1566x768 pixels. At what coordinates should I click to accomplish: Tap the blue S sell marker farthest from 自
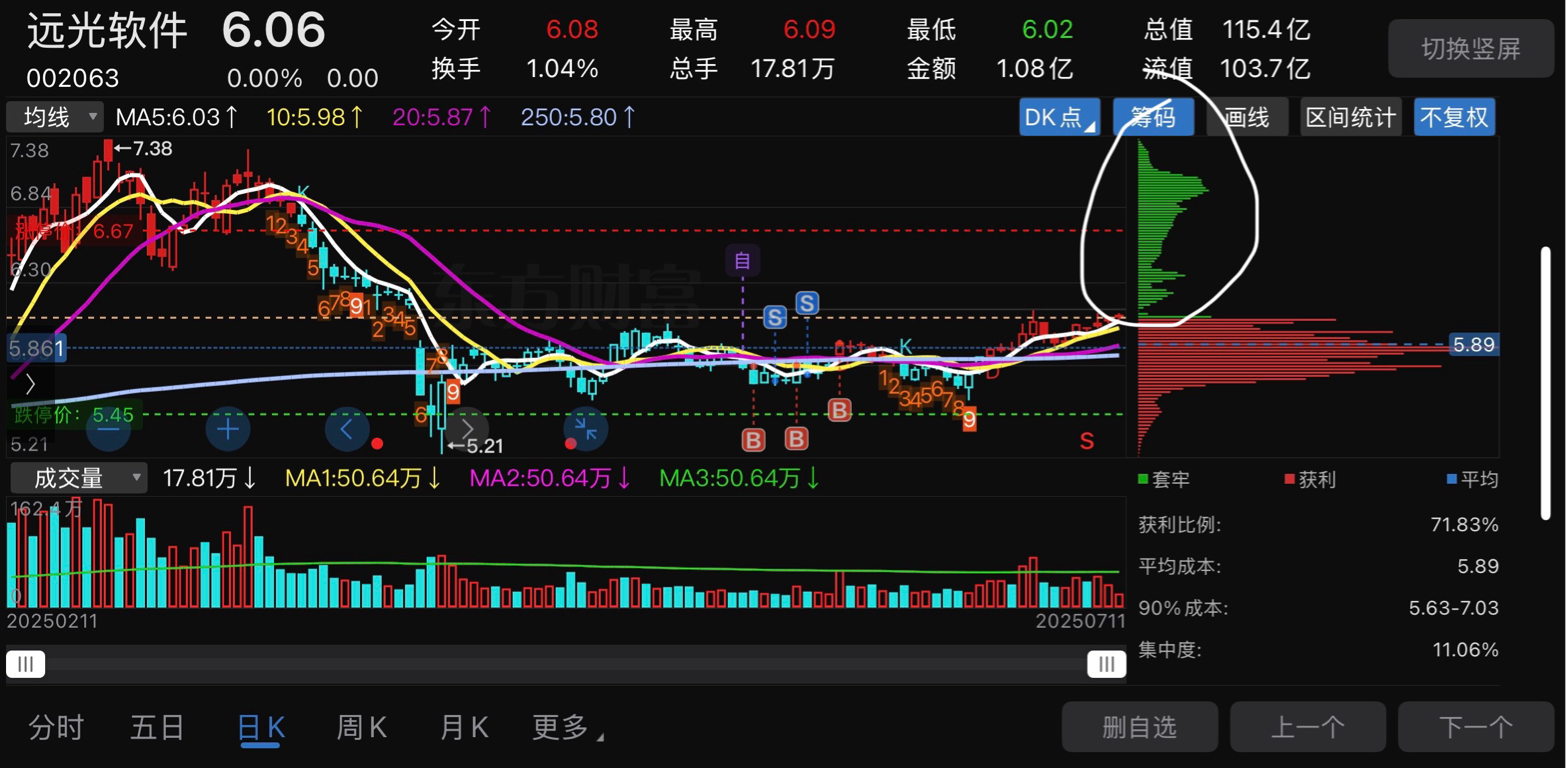[x=807, y=302]
